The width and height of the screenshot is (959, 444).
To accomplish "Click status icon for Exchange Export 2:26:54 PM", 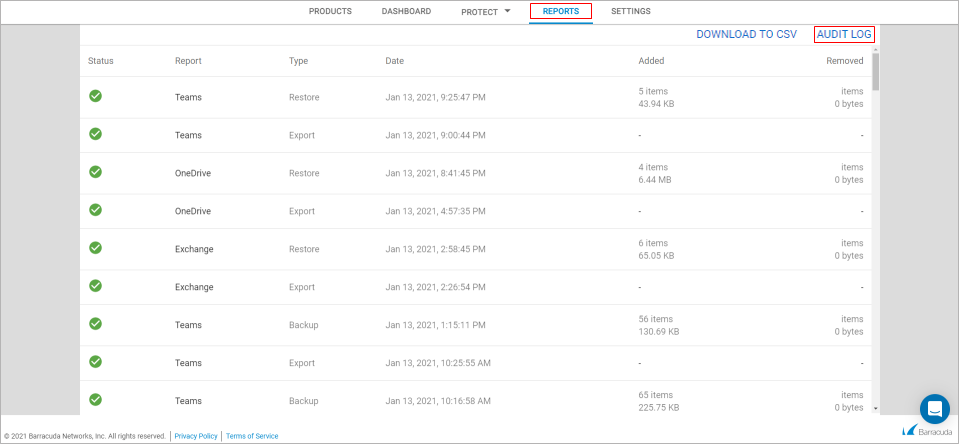I will (x=95, y=286).
